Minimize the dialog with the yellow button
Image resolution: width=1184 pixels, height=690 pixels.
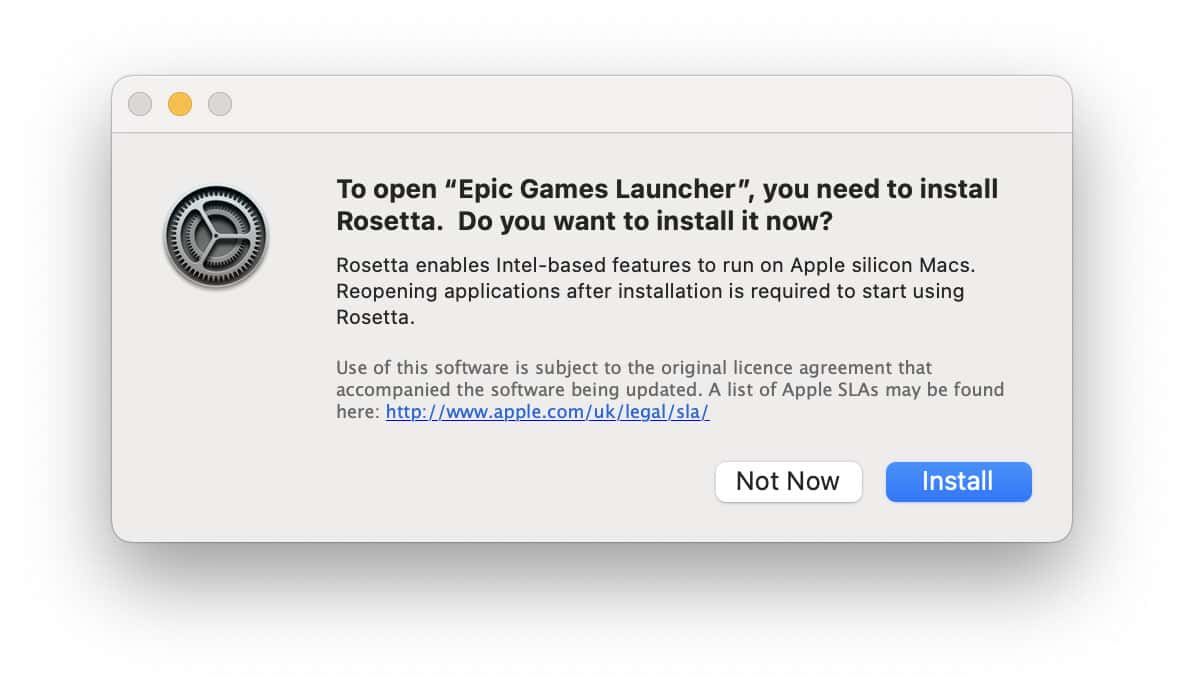click(180, 104)
